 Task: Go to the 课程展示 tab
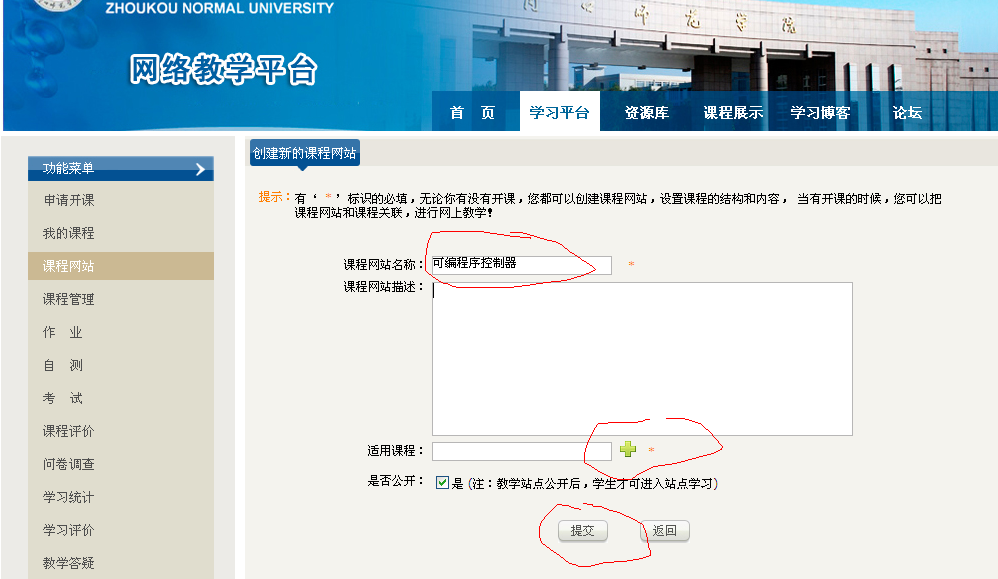point(733,113)
